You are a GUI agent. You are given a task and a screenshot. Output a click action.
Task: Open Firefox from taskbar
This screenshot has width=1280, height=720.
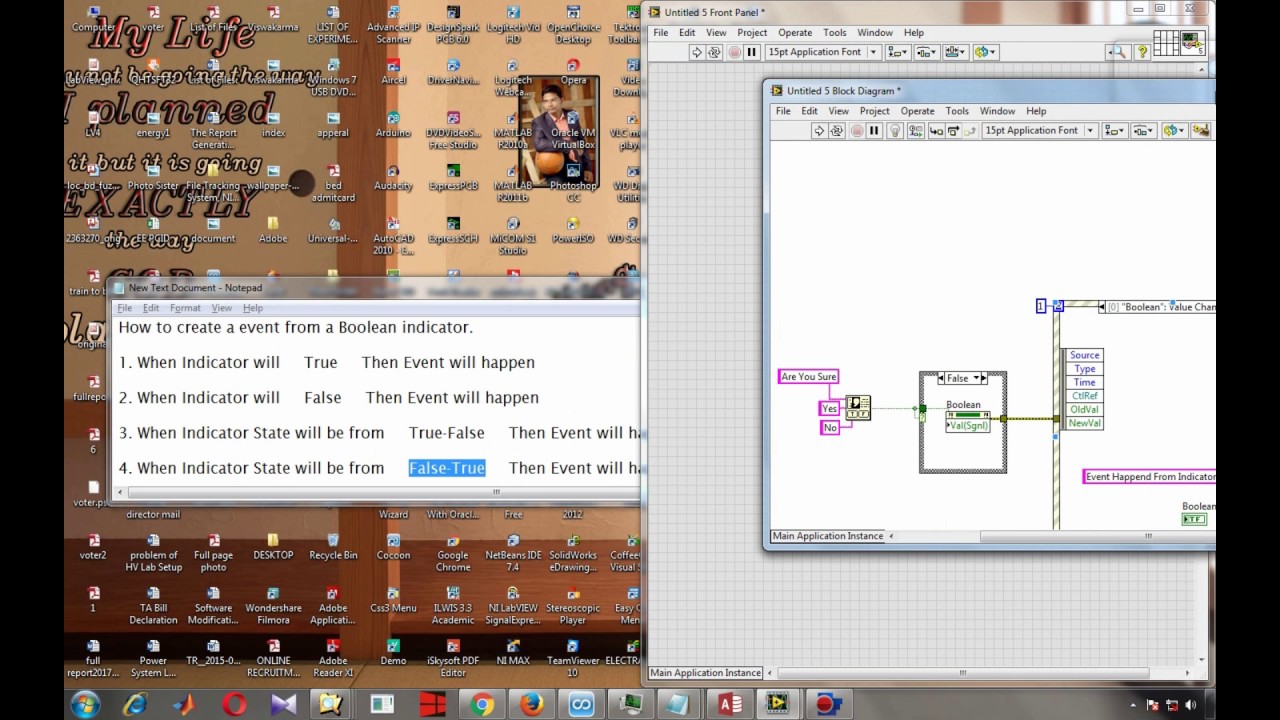[531, 705]
